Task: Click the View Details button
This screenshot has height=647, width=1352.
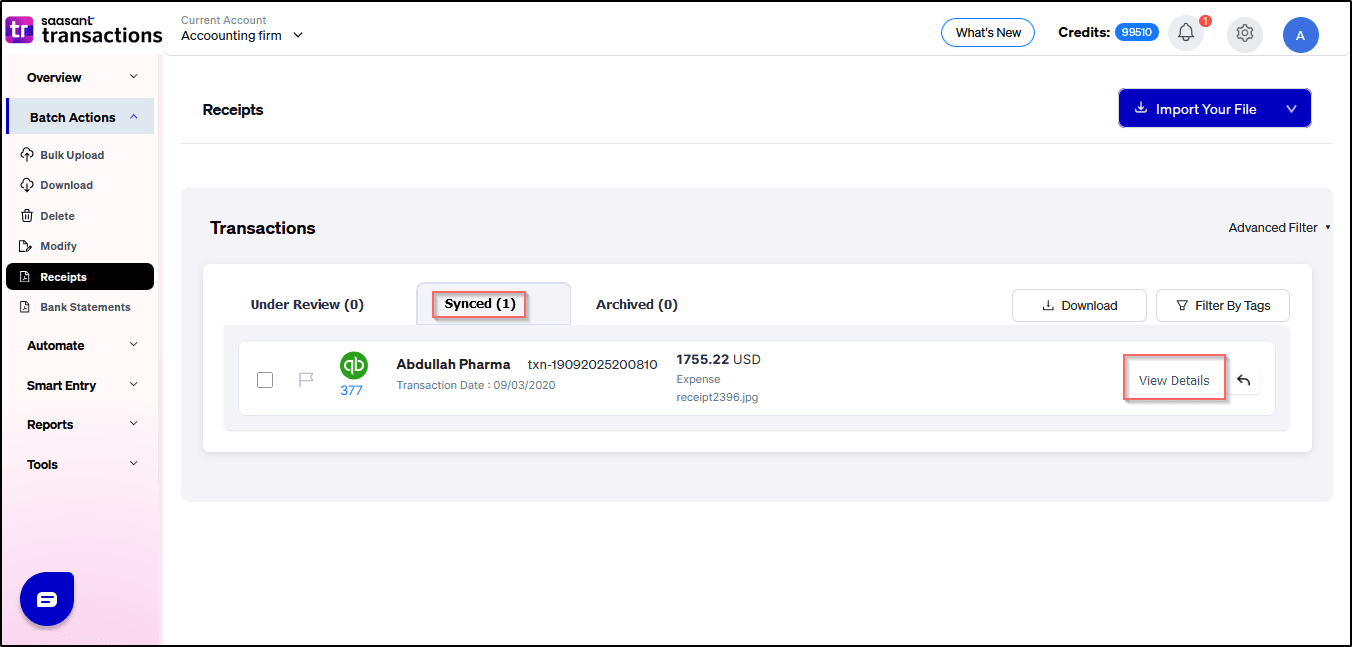Action: (1174, 380)
